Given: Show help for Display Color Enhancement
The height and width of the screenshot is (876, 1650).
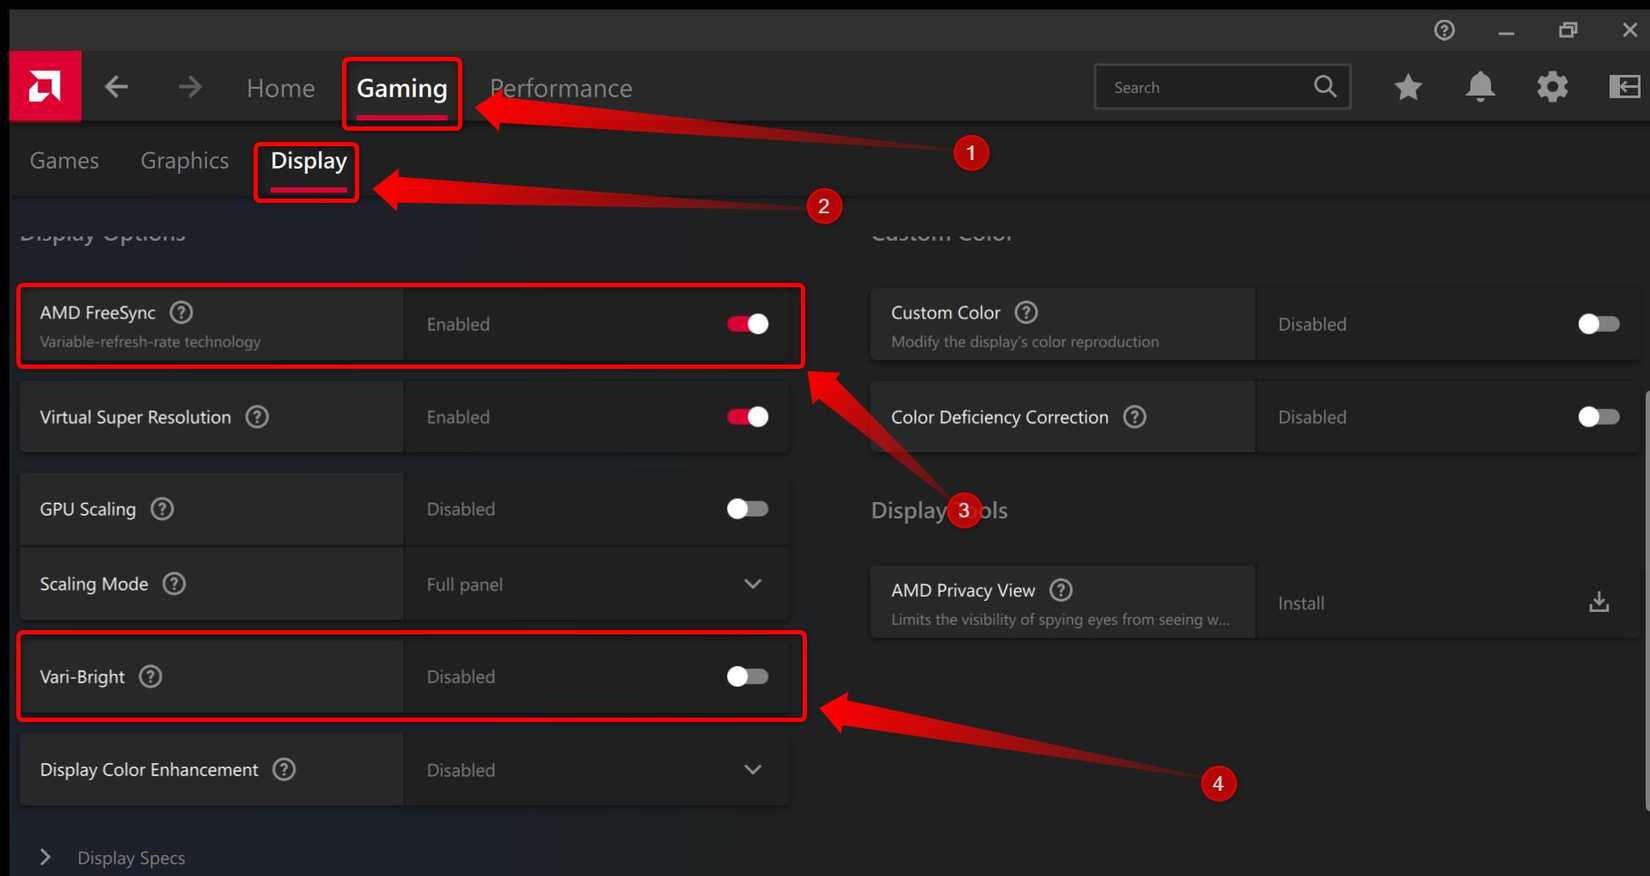Looking at the screenshot, I should [284, 770].
